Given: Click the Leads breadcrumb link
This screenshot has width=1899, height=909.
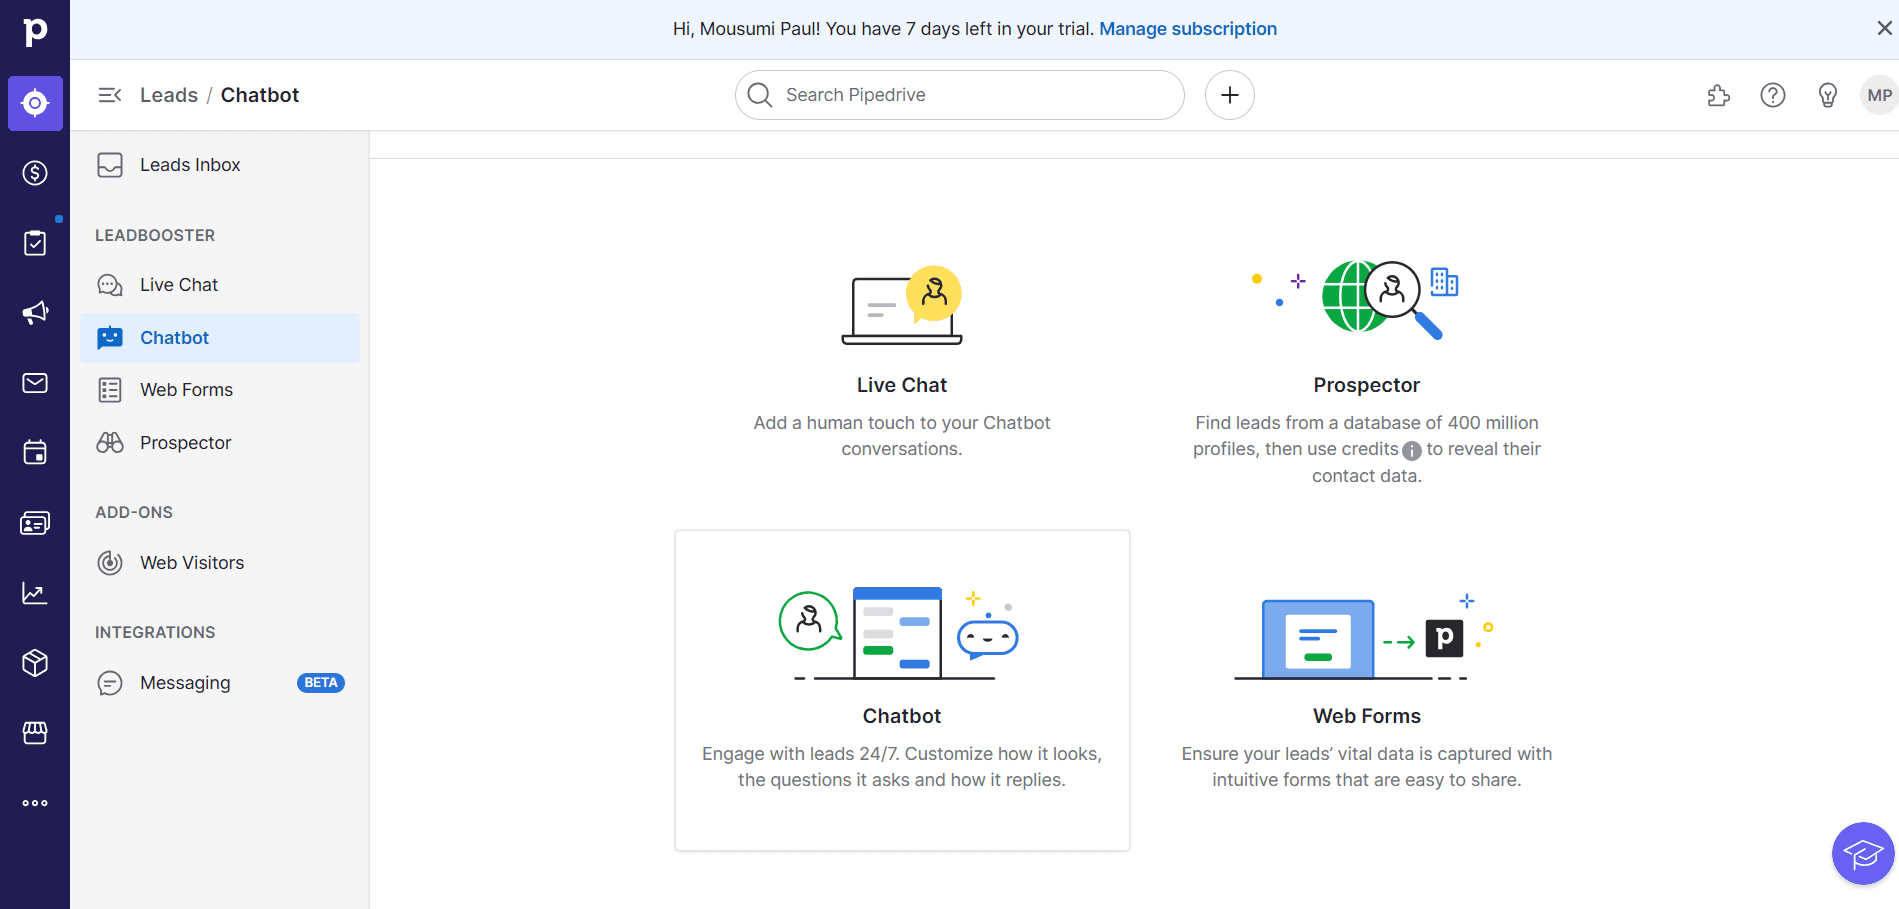Looking at the screenshot, I should [x=168, y=95].
